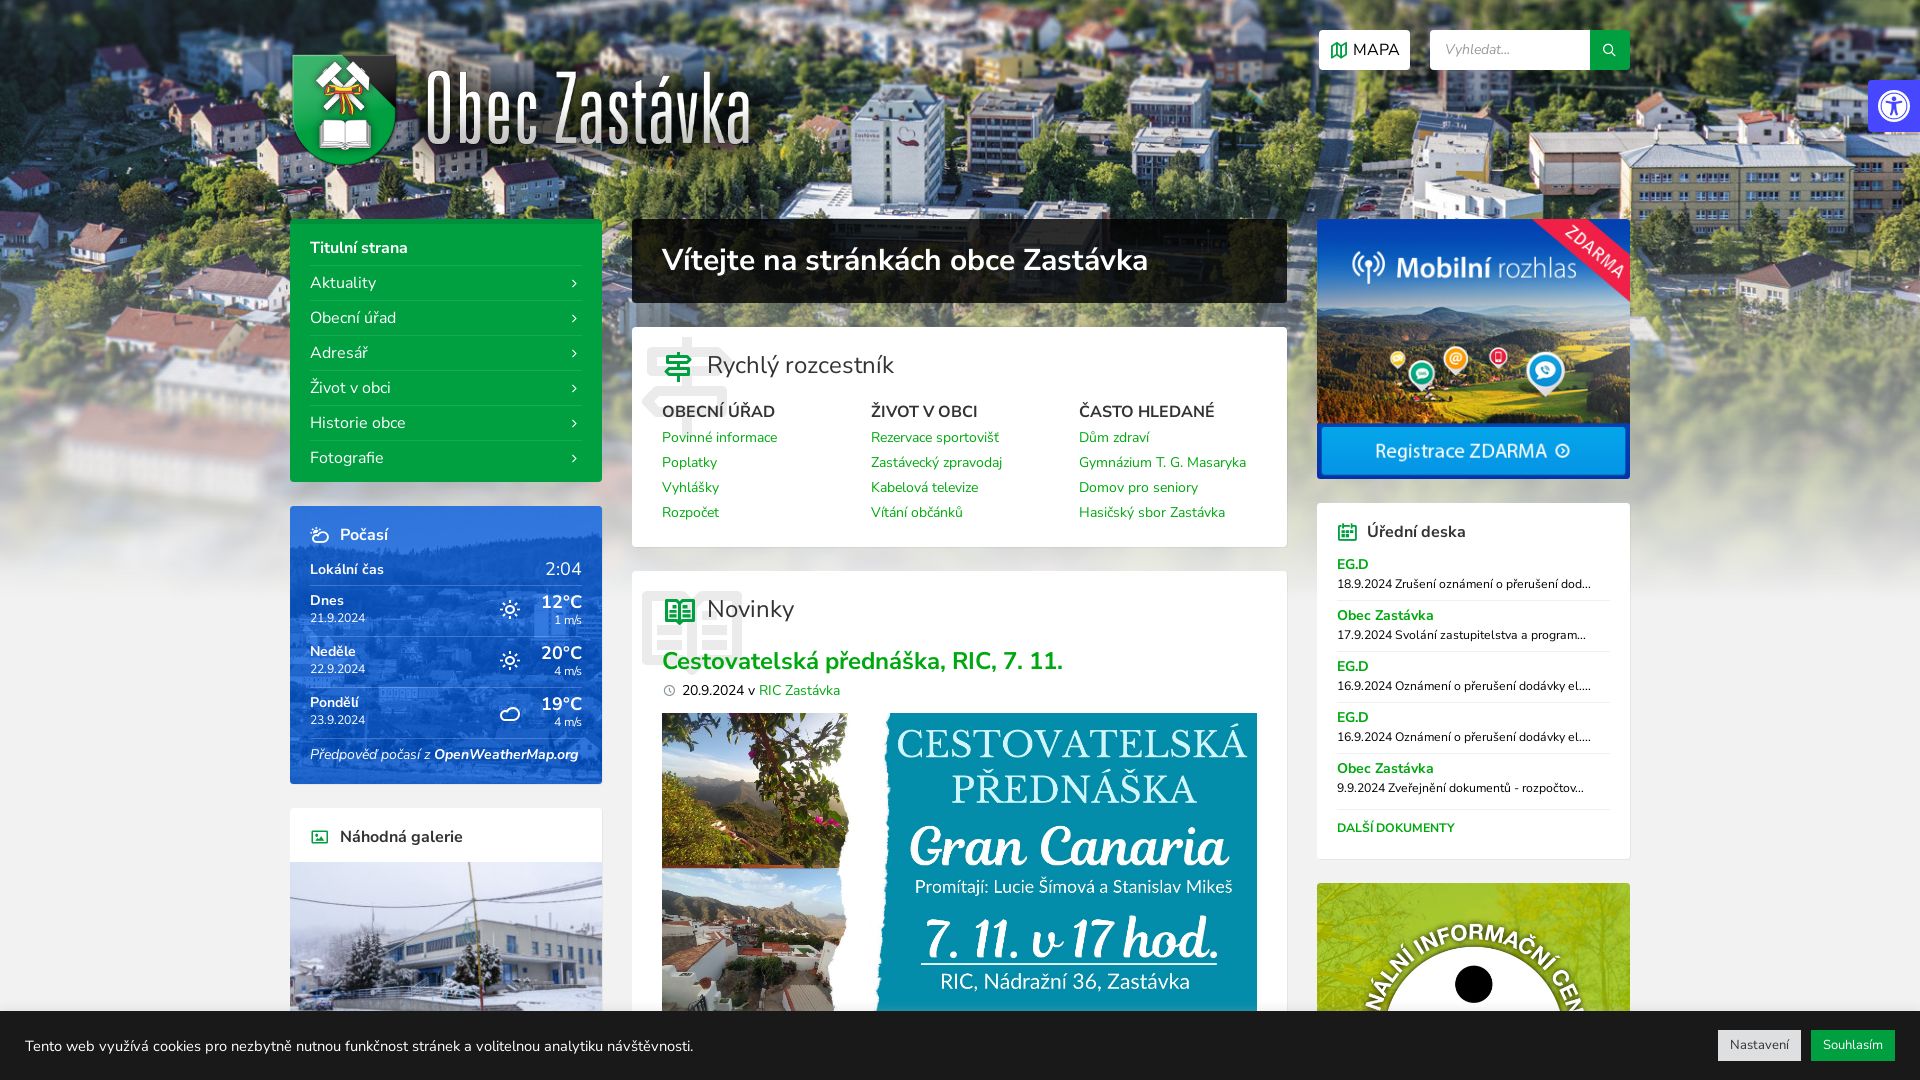Open Poplatky link
The height and width of the screenshot is (1080, 1920).
(x=689, y=463)
